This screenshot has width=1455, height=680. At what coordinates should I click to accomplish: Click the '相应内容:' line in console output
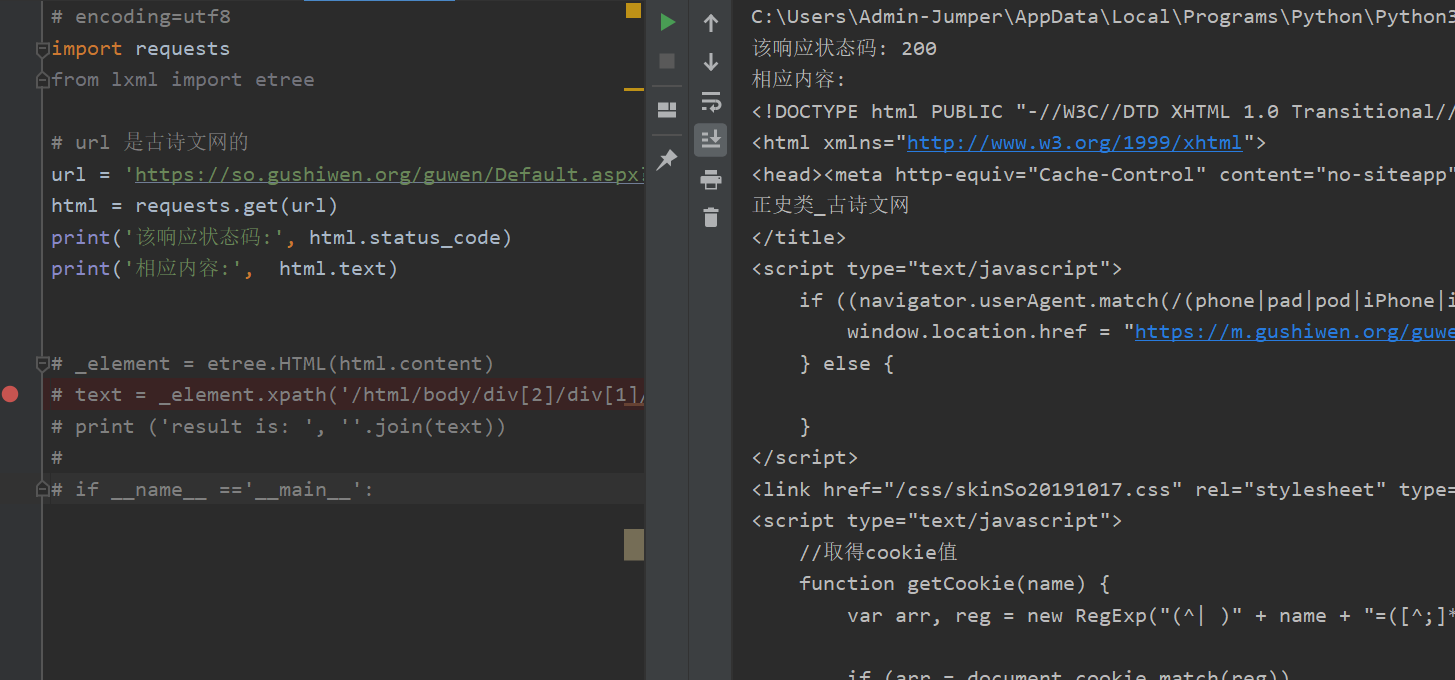point(799,80)
